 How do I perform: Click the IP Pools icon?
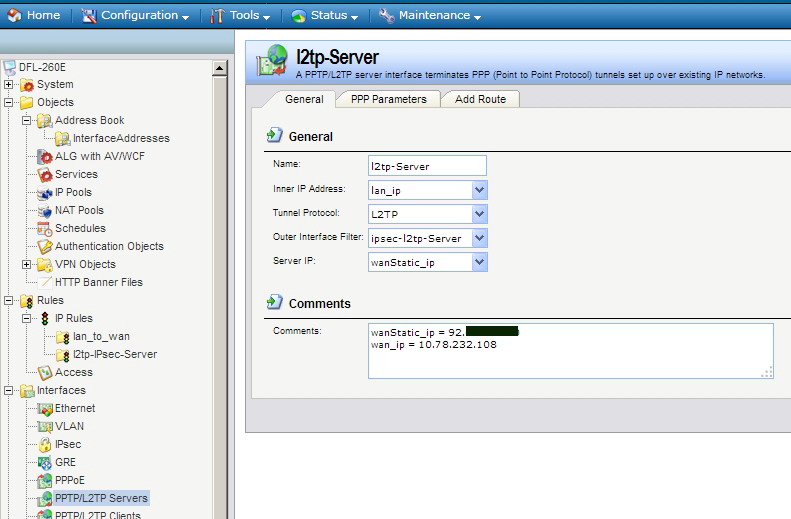coord(45,193)
